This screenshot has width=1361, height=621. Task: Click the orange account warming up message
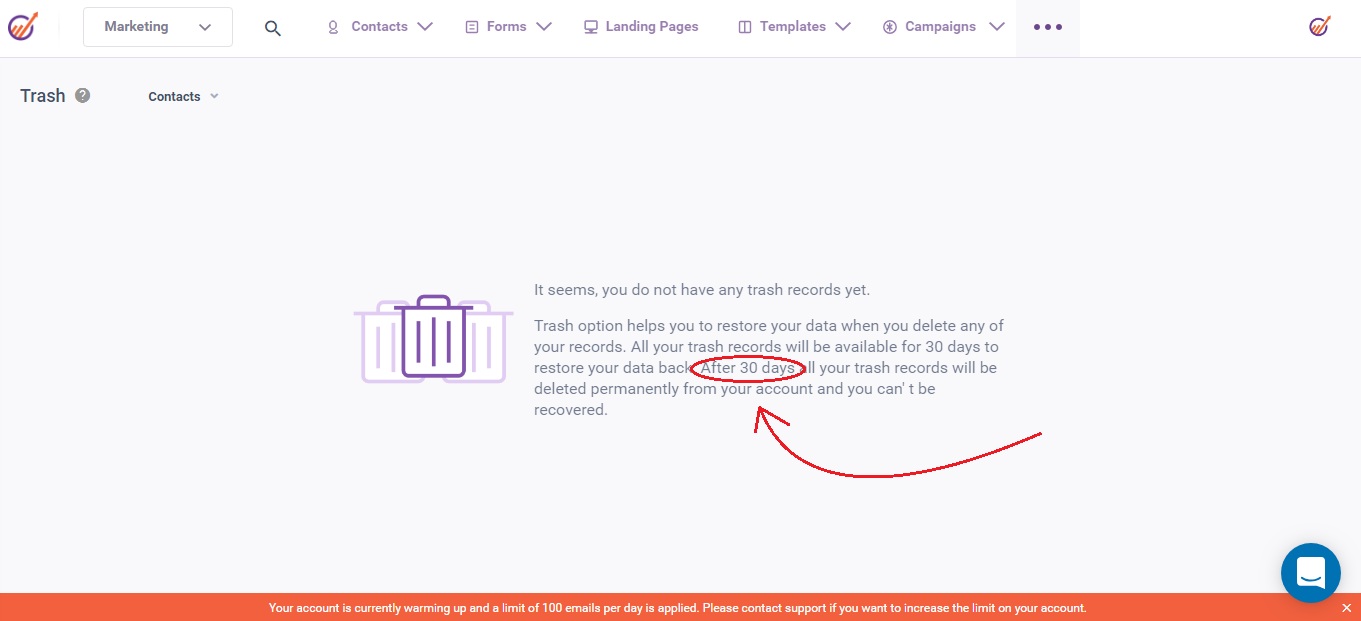pyautogui.click(x=677, y=608)
